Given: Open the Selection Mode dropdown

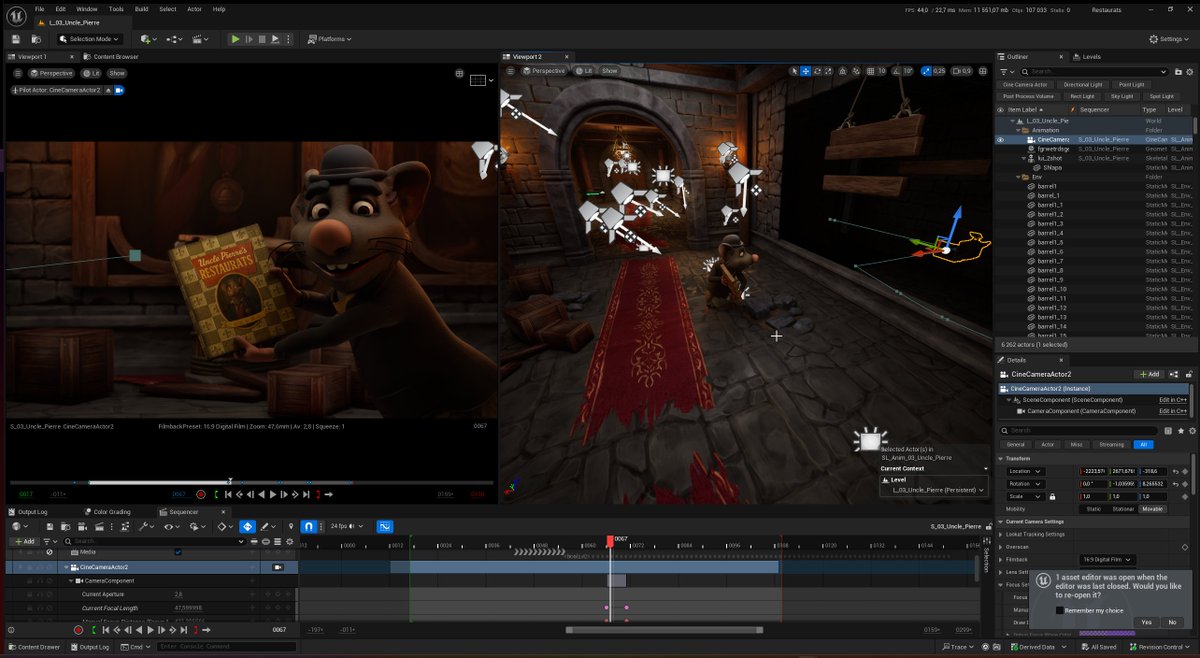Looking at the screenshot, I should pyautogui.click(x=90, y=39).
